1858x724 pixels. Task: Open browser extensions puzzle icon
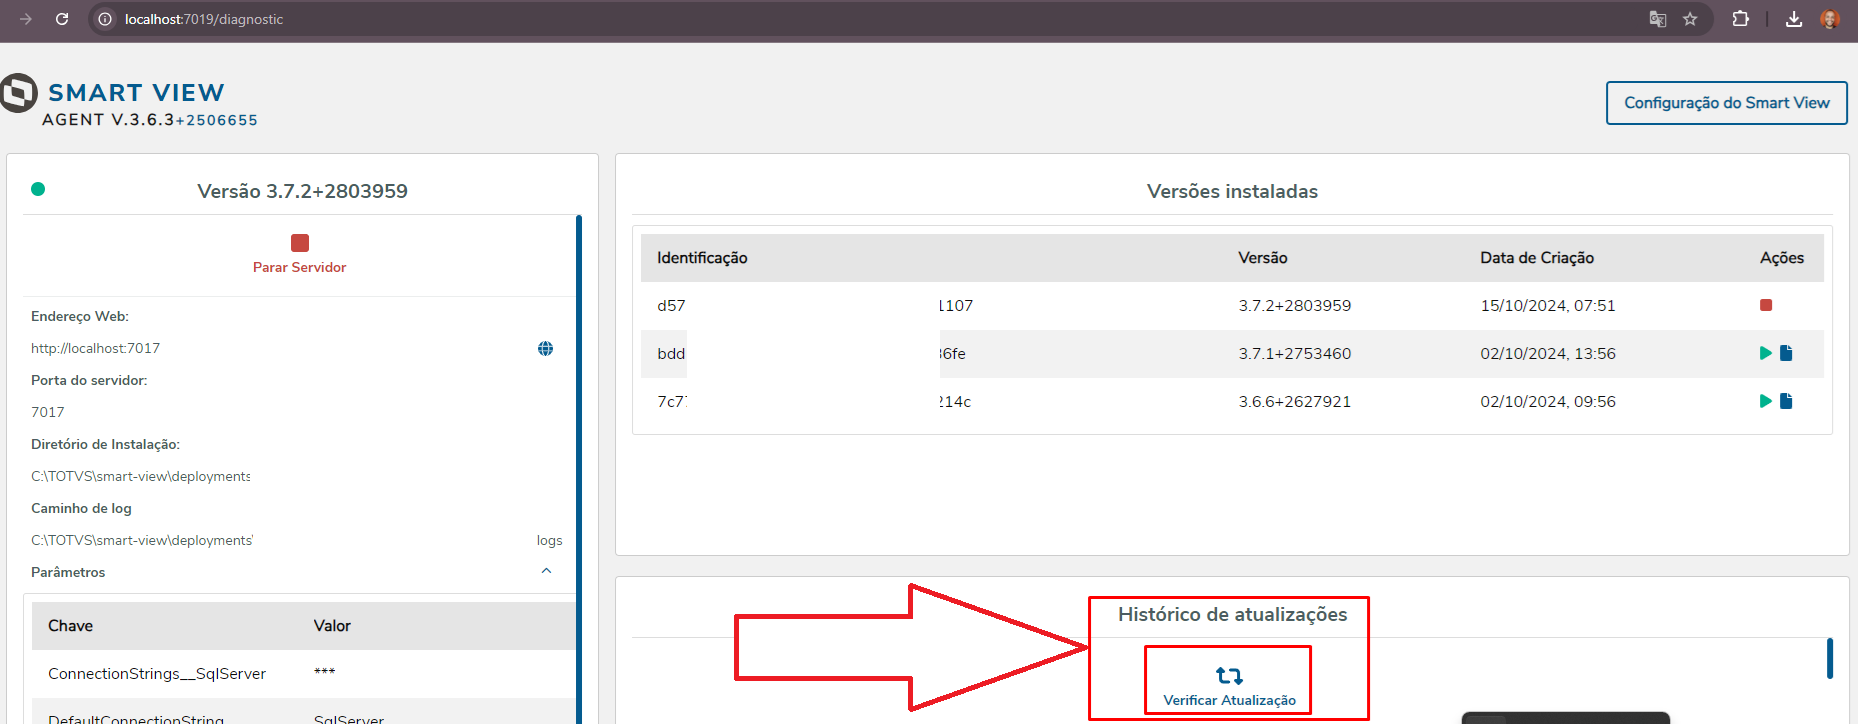[1741, 19]
